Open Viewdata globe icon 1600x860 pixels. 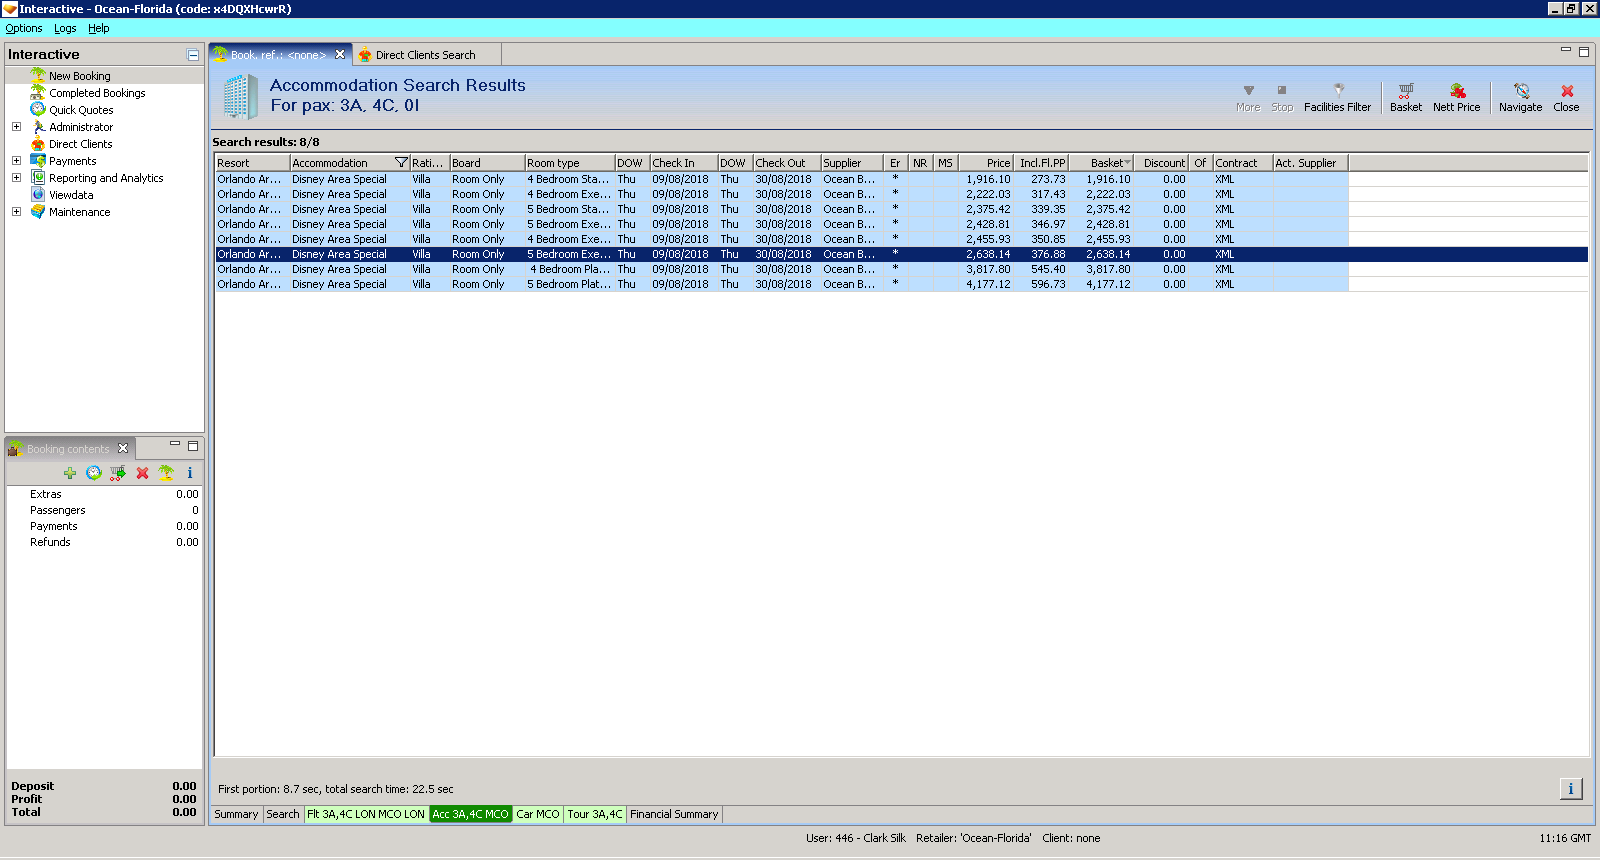click(x=38, y=195)
